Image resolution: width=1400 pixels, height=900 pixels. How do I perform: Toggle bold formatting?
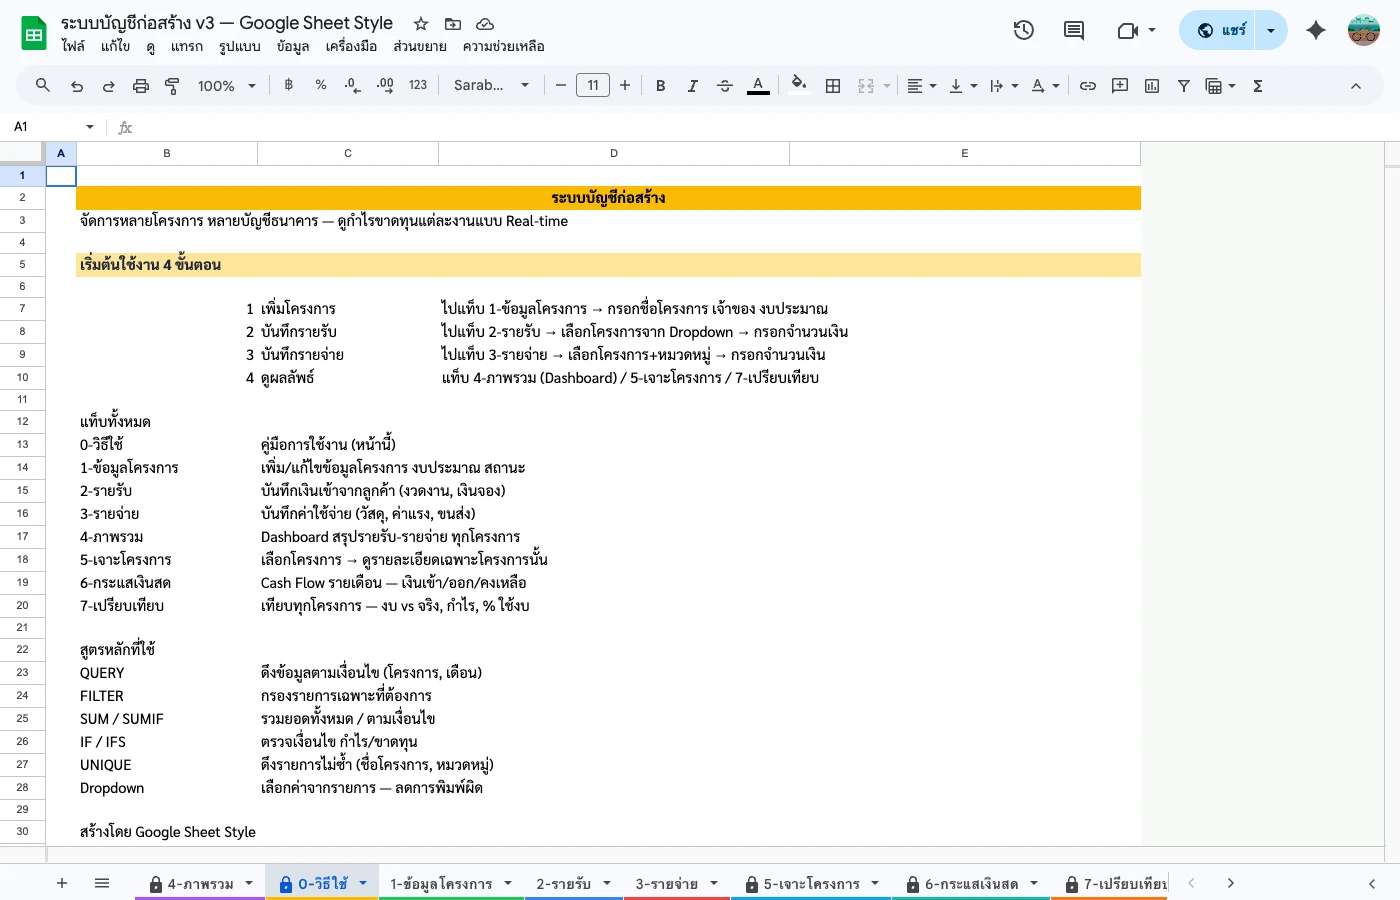pos(660,85)
